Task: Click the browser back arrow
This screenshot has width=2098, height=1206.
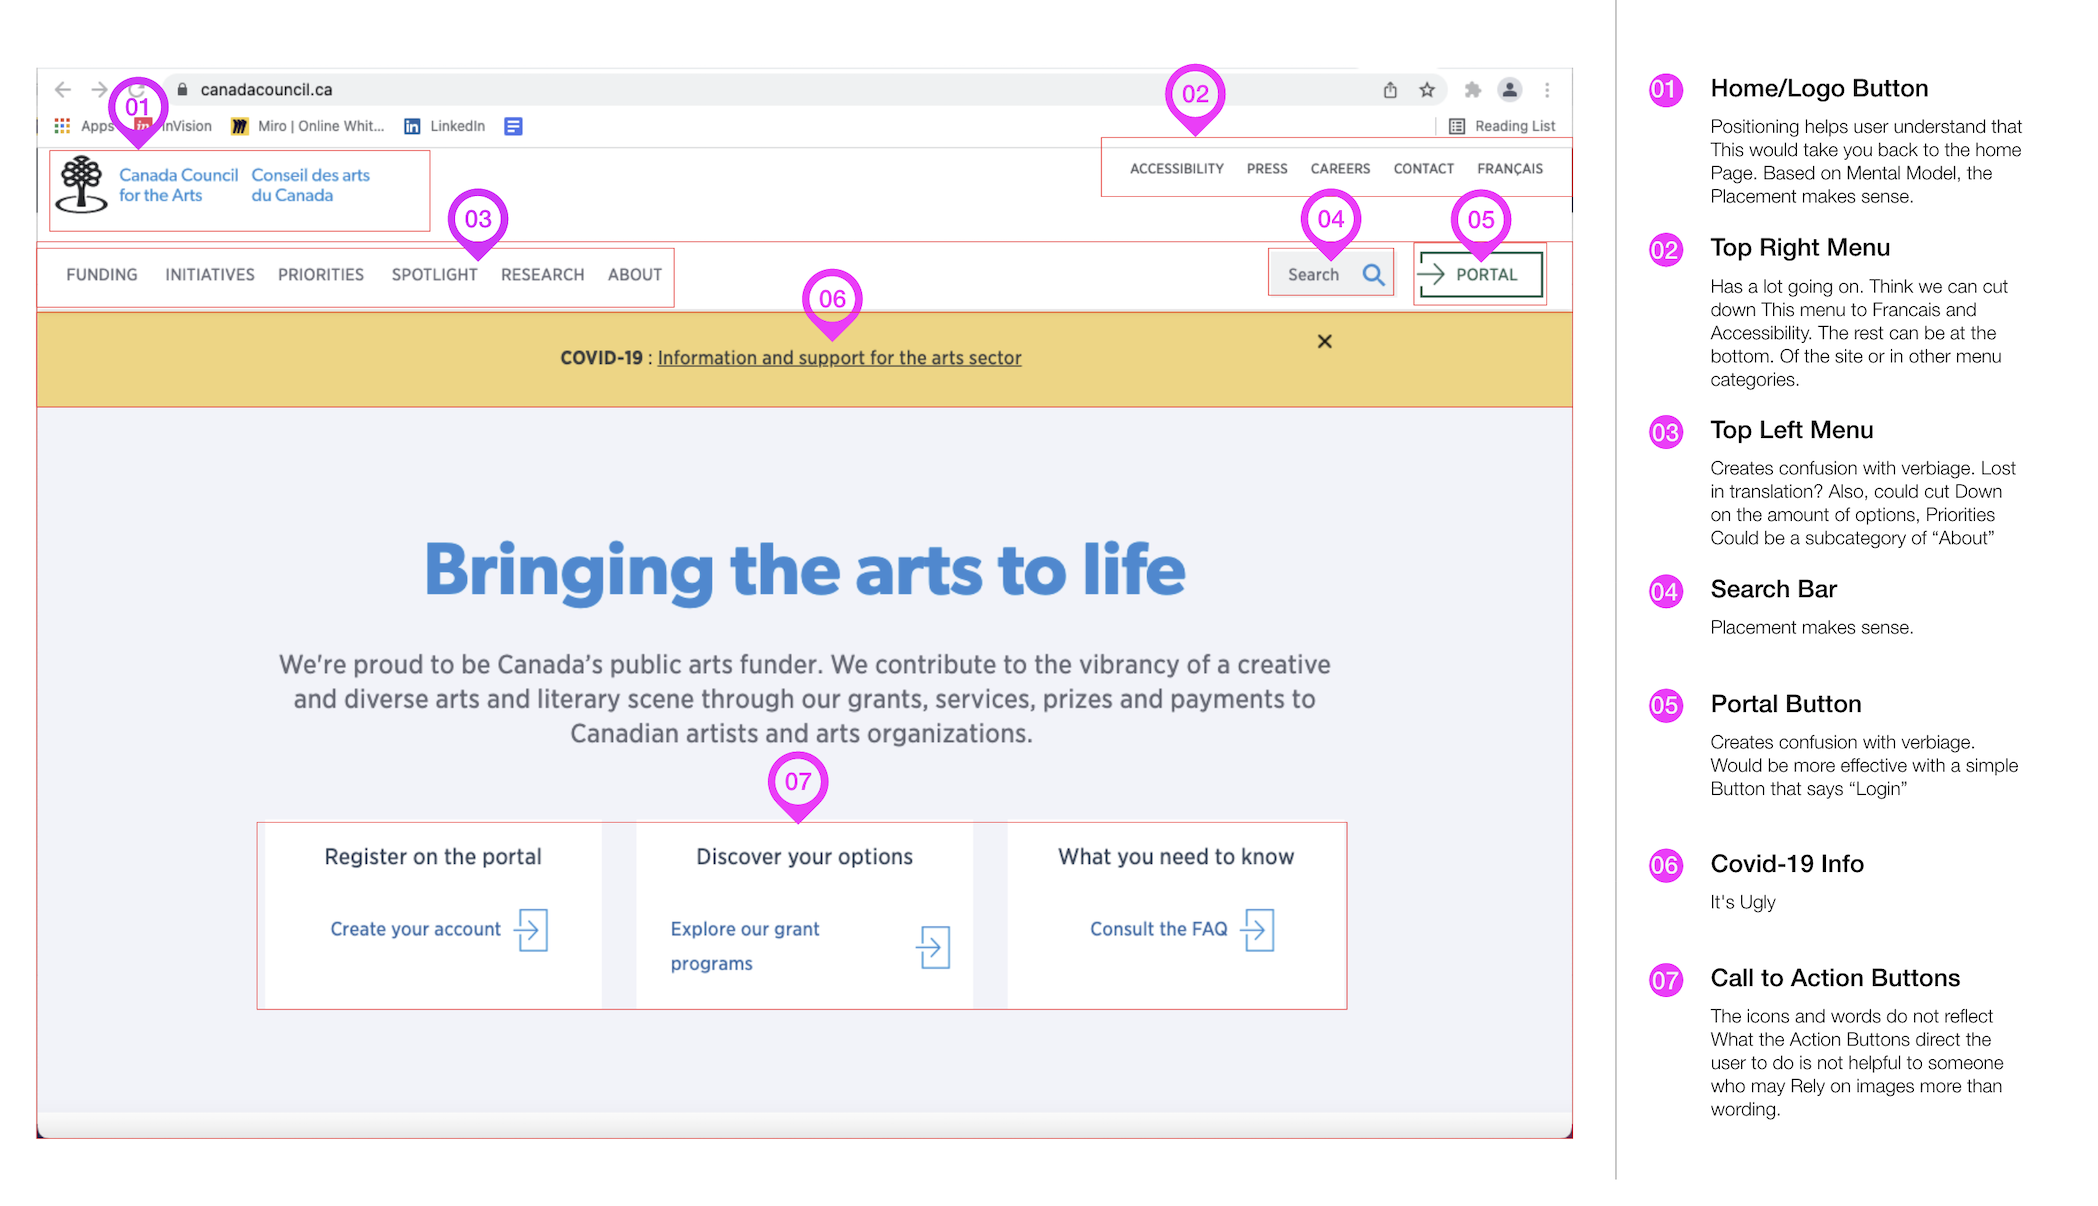Action: [63, 90]
